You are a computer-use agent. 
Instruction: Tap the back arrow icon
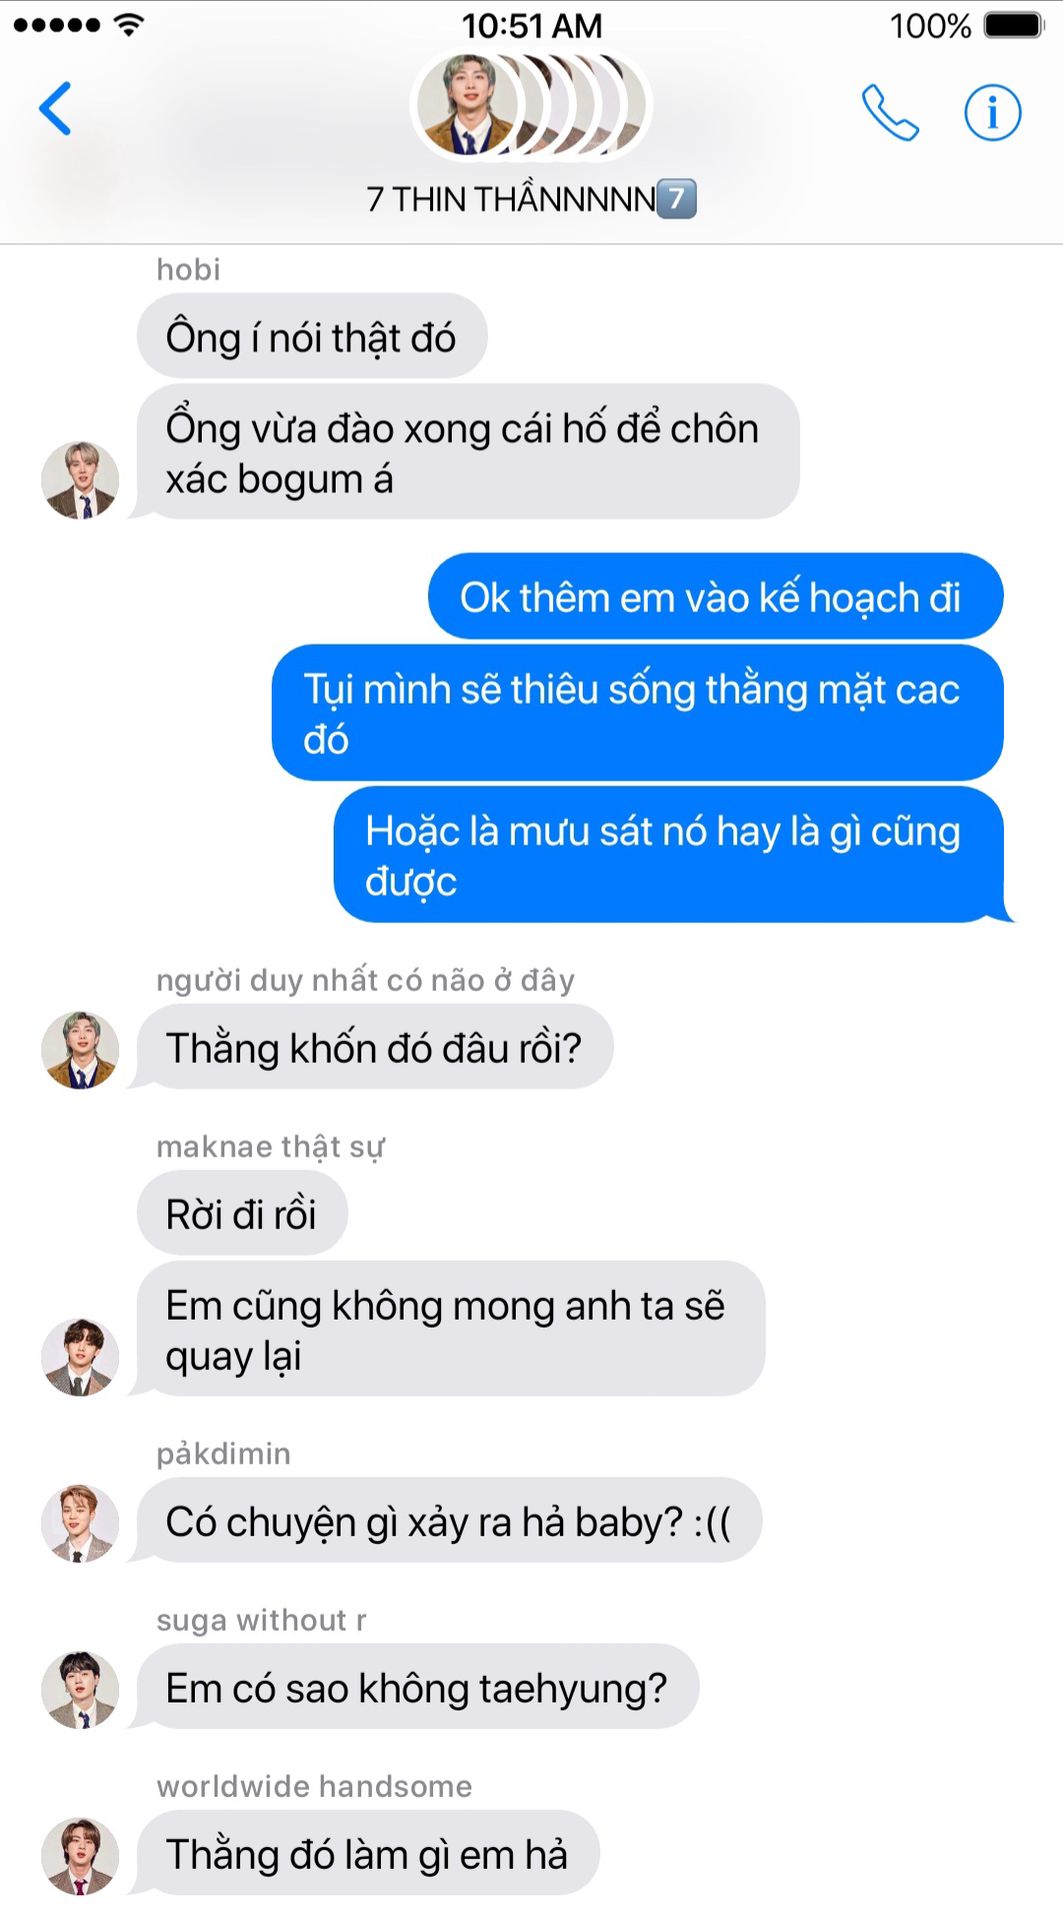[x=55, y=108]
